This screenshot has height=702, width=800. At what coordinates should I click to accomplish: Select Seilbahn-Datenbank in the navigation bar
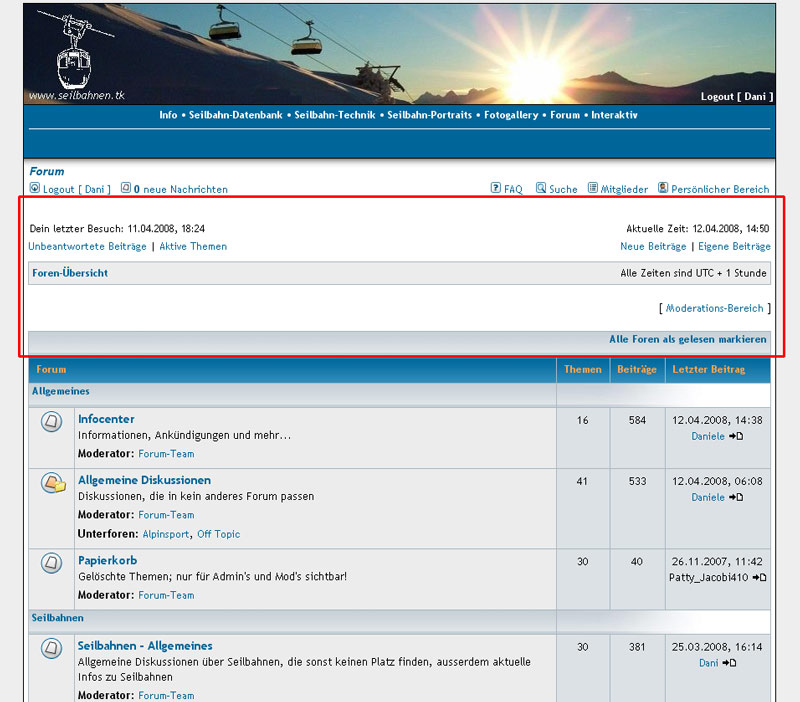(236, 115)
